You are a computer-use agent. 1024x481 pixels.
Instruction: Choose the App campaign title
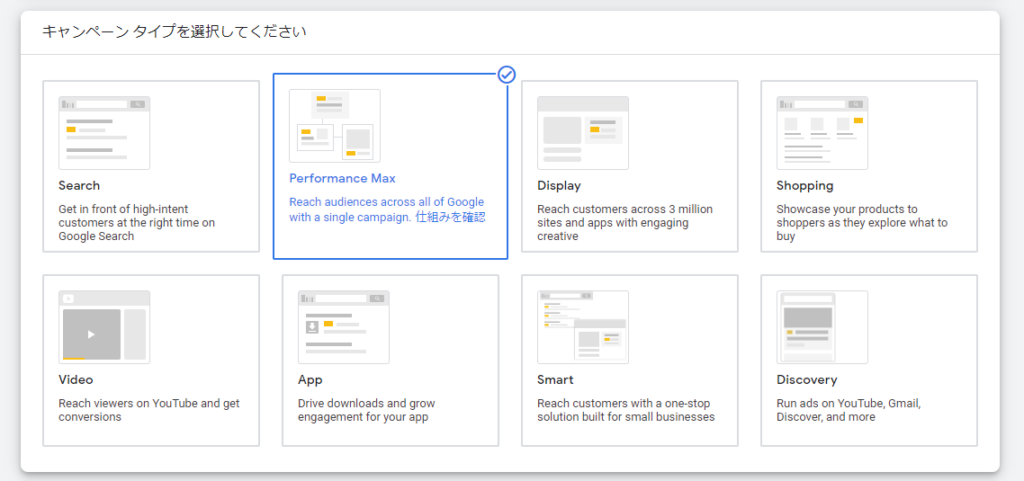tap(310, 380)
